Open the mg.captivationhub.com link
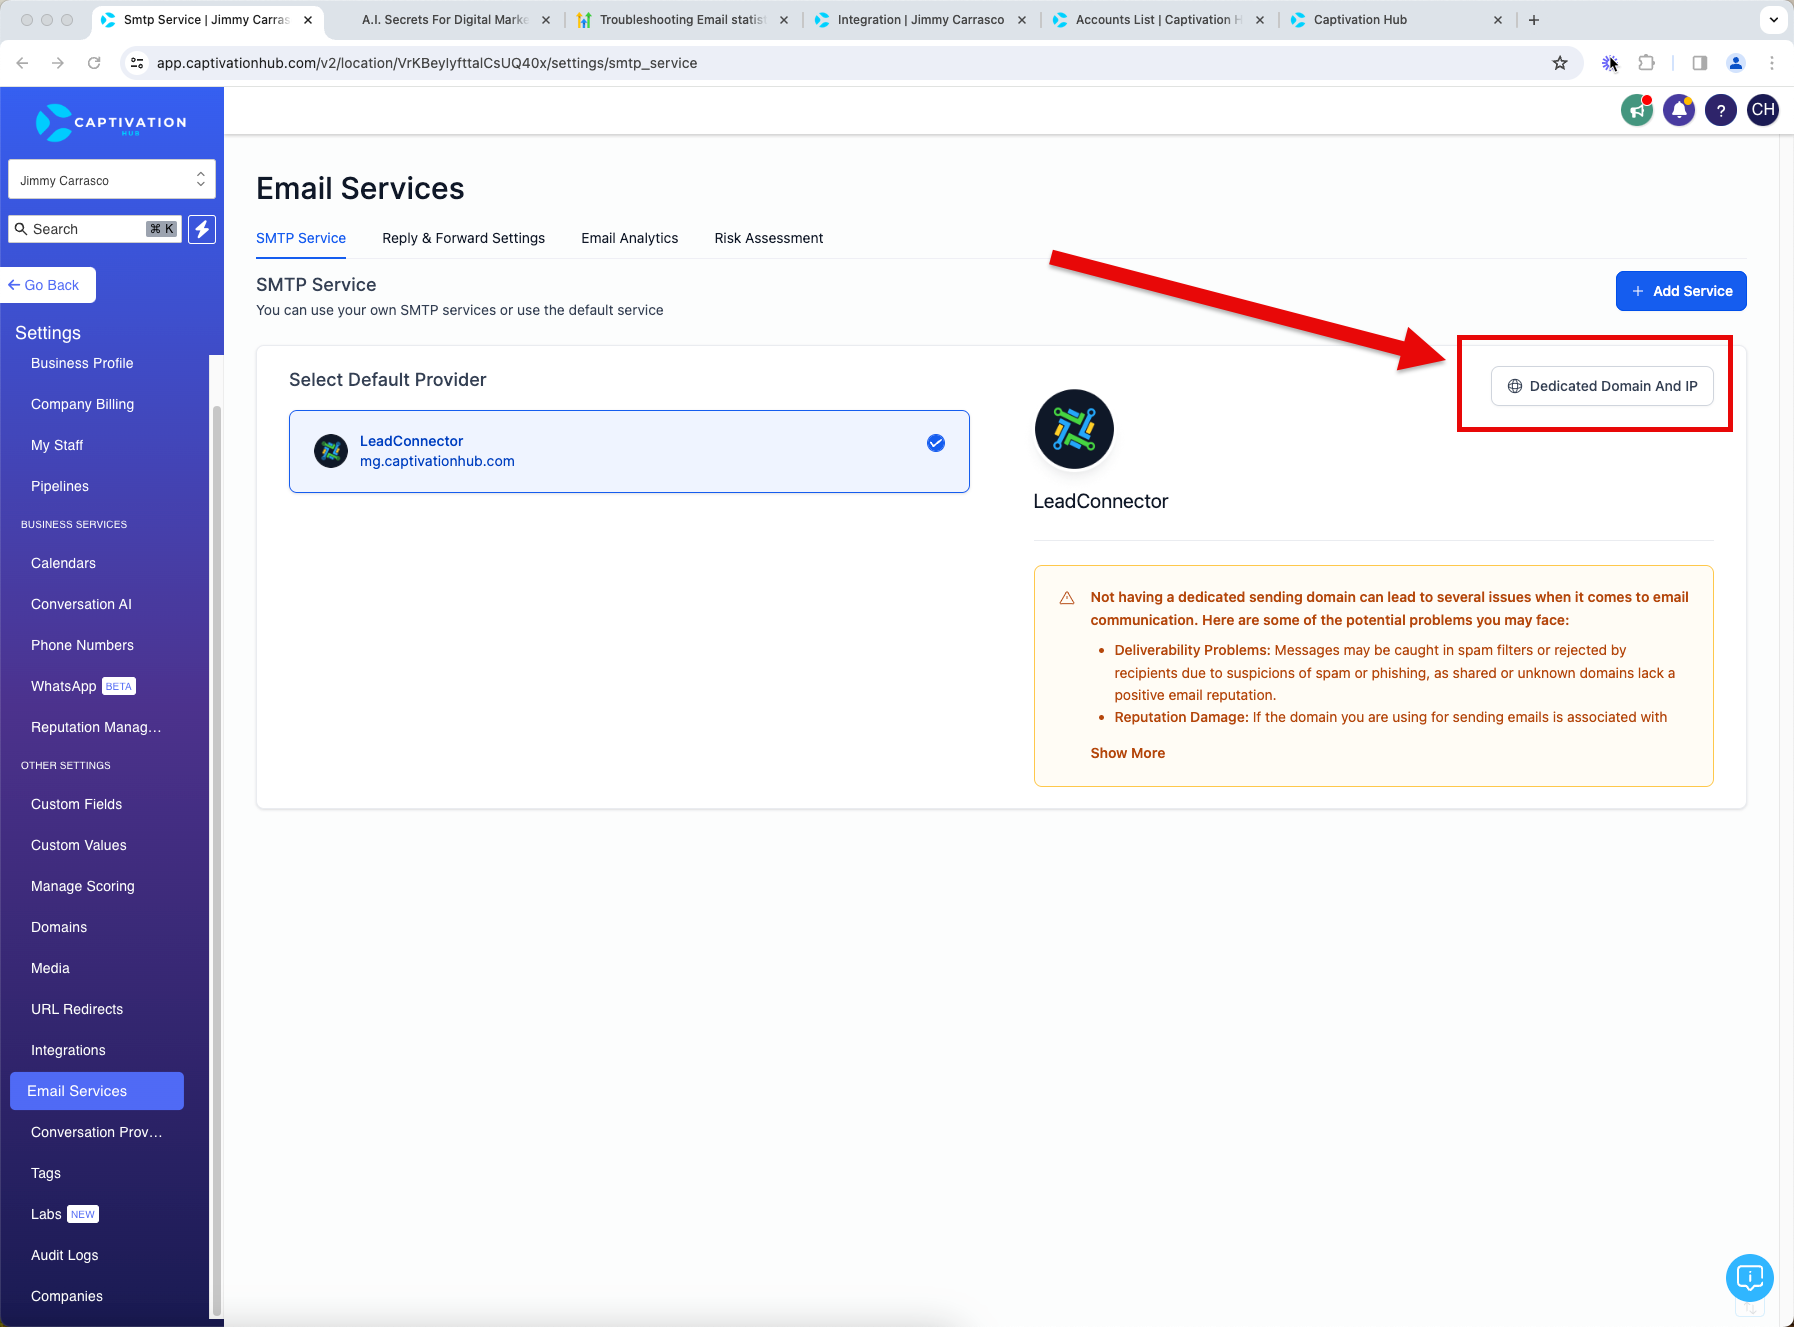1794x1327 pixels. pyautogui.click(x=437, y=461)
